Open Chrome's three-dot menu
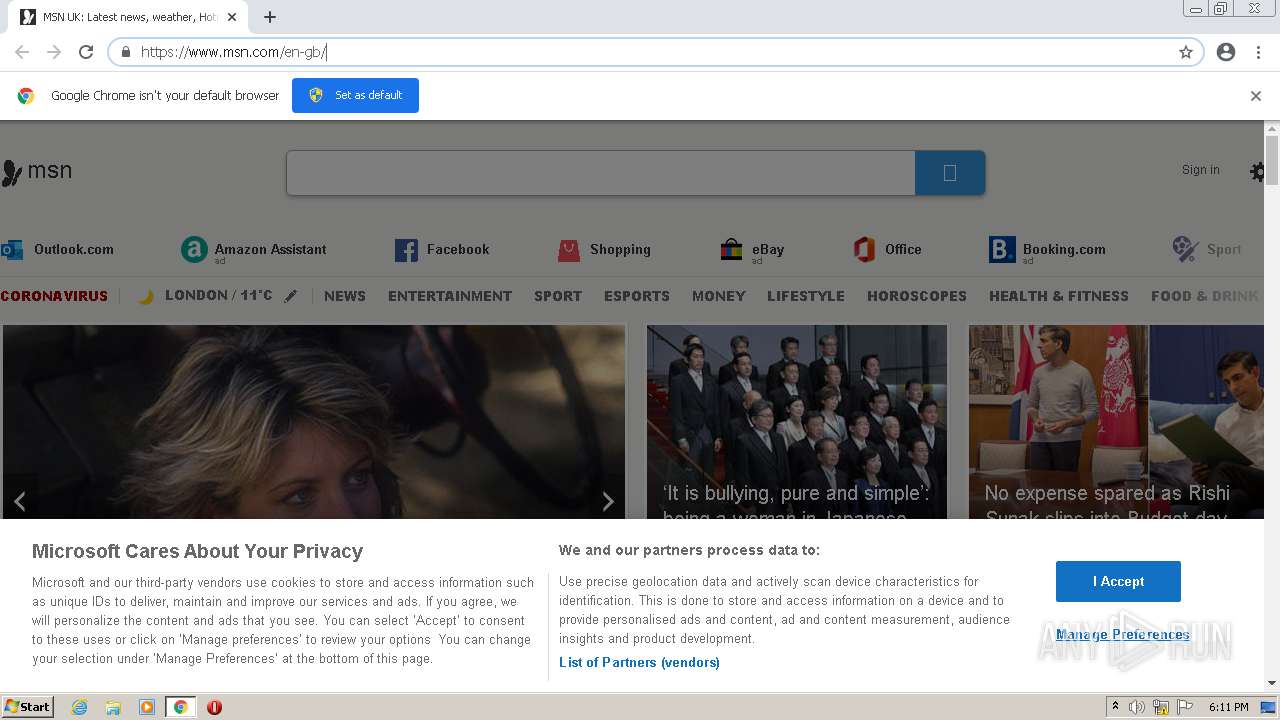Screen dimensions: 1280x720 1258,52
